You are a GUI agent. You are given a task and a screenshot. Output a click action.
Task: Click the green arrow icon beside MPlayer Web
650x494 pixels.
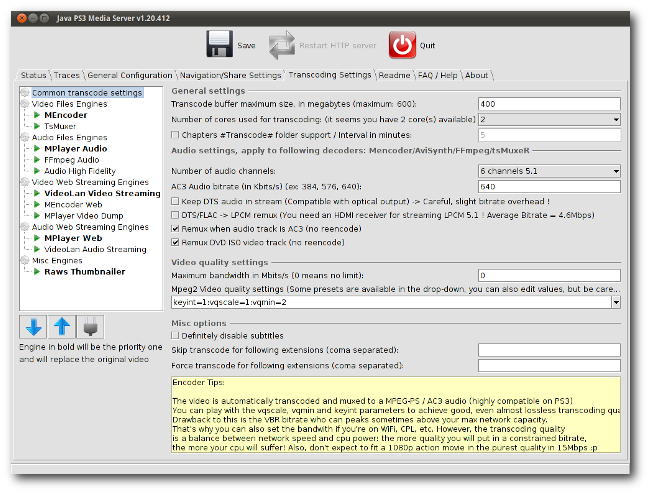coord(37,238)
